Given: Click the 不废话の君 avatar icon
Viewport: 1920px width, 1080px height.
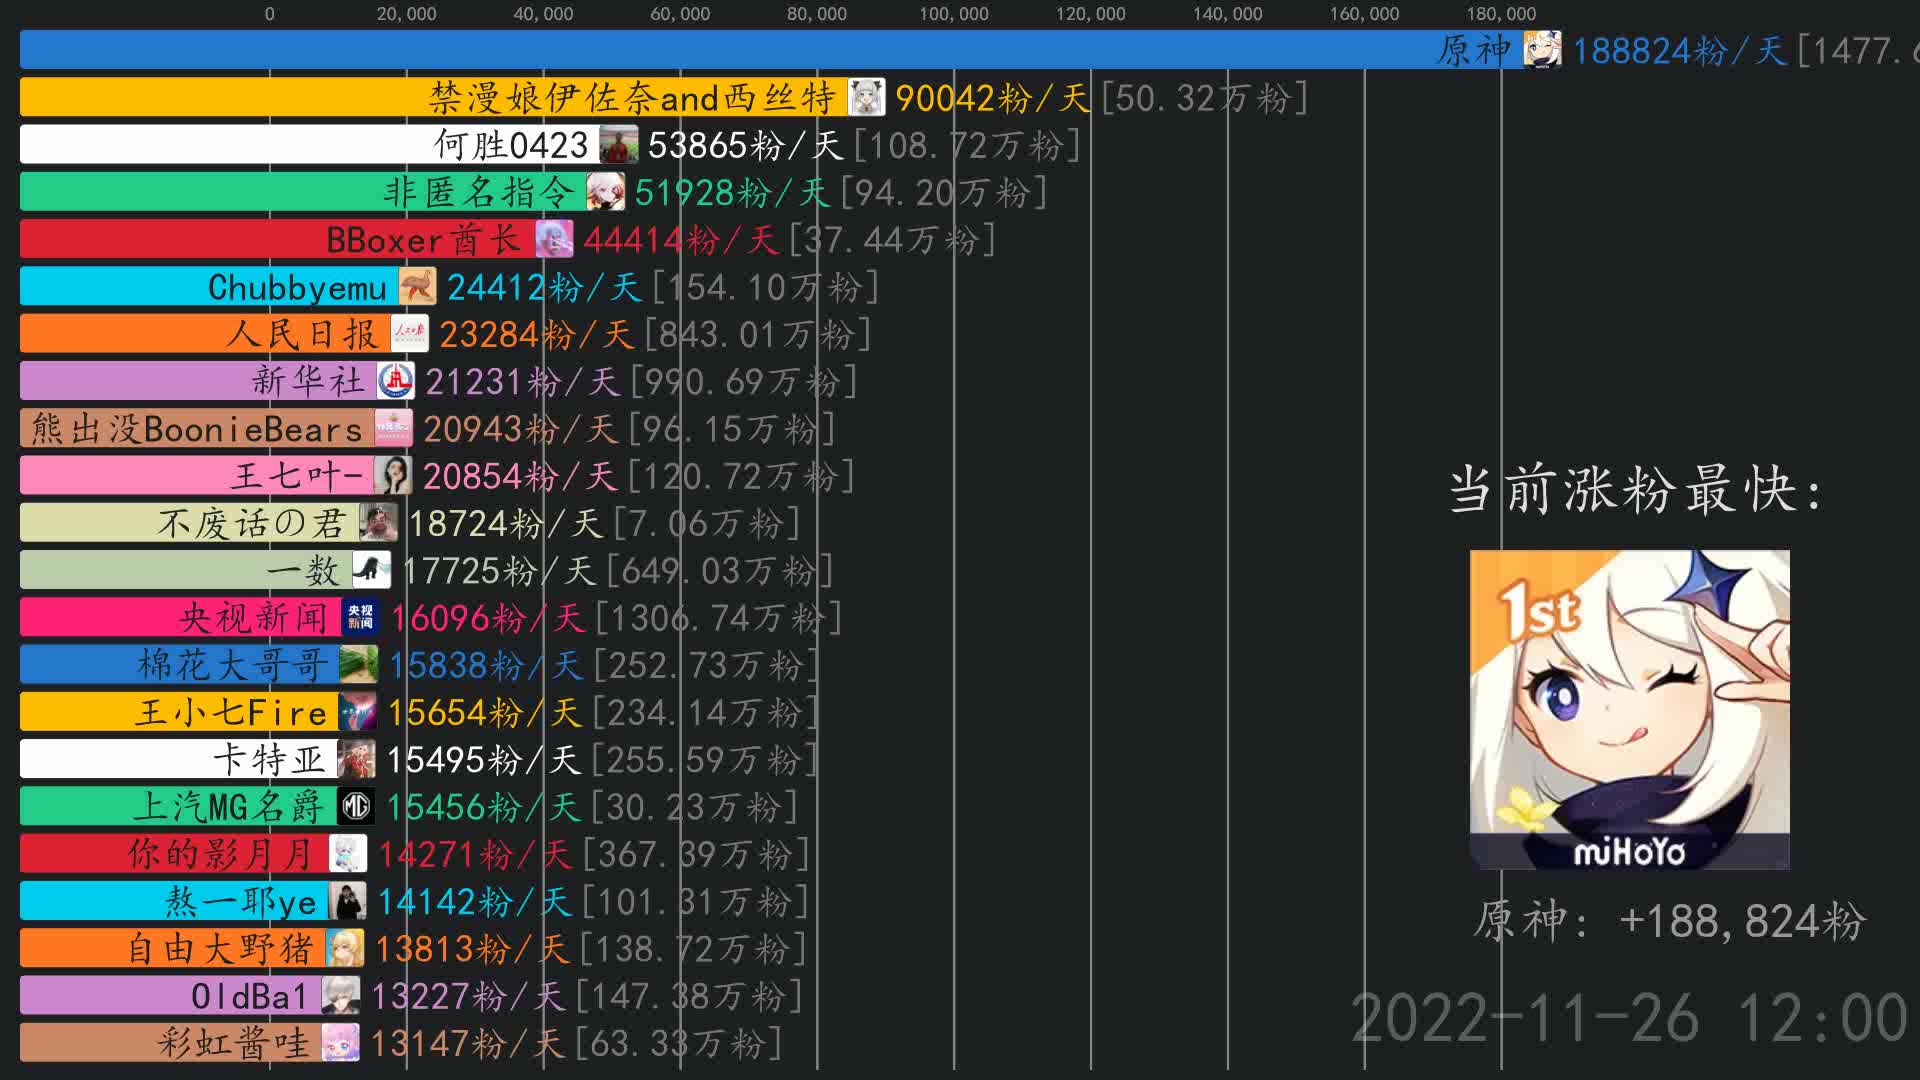Looking at the screenshot, I should [x=379, y=523].
